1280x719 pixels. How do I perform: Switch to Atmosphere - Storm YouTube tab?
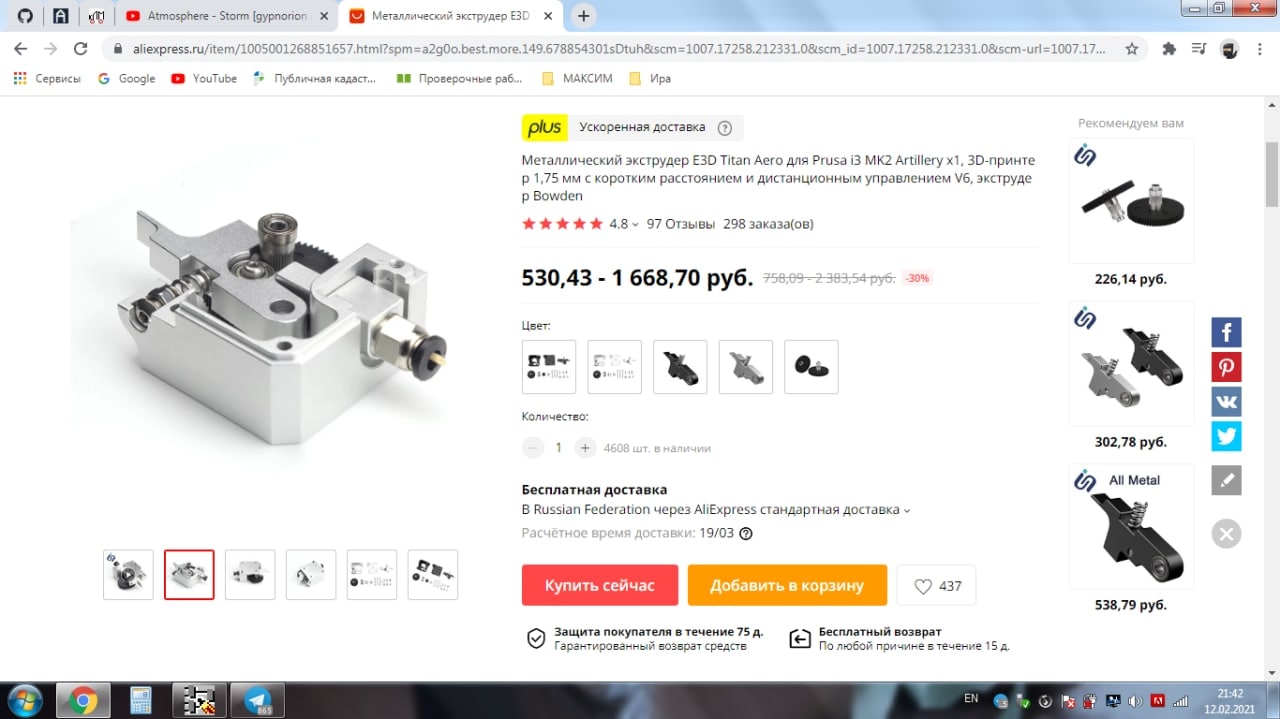pos(227,16)
